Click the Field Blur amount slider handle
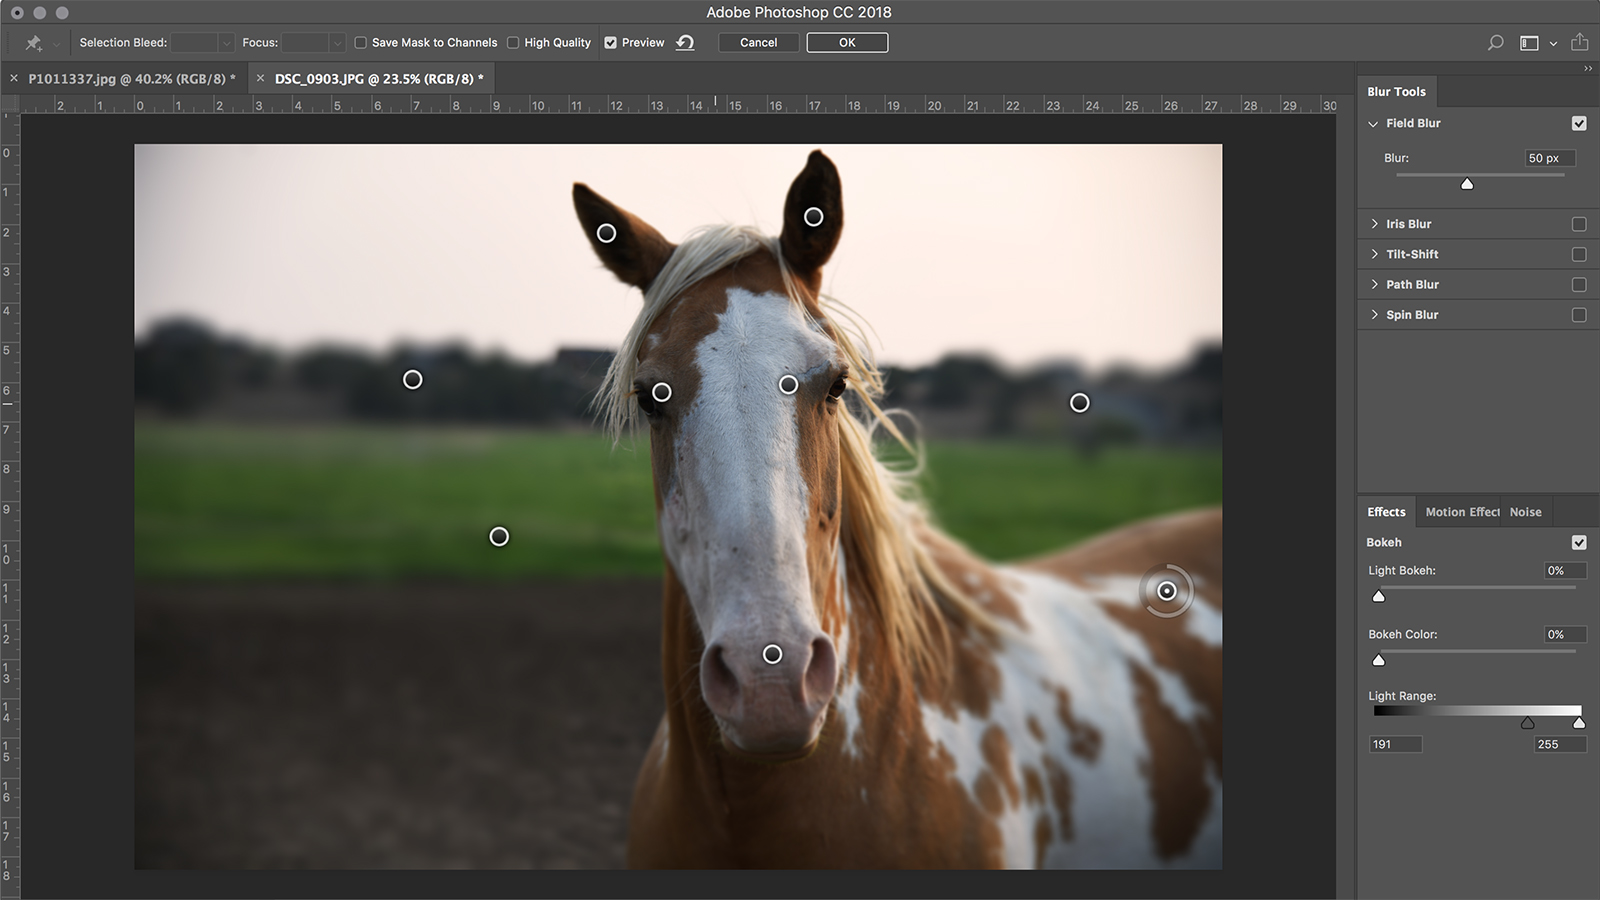1600x900 pixels. point(1467,184)
